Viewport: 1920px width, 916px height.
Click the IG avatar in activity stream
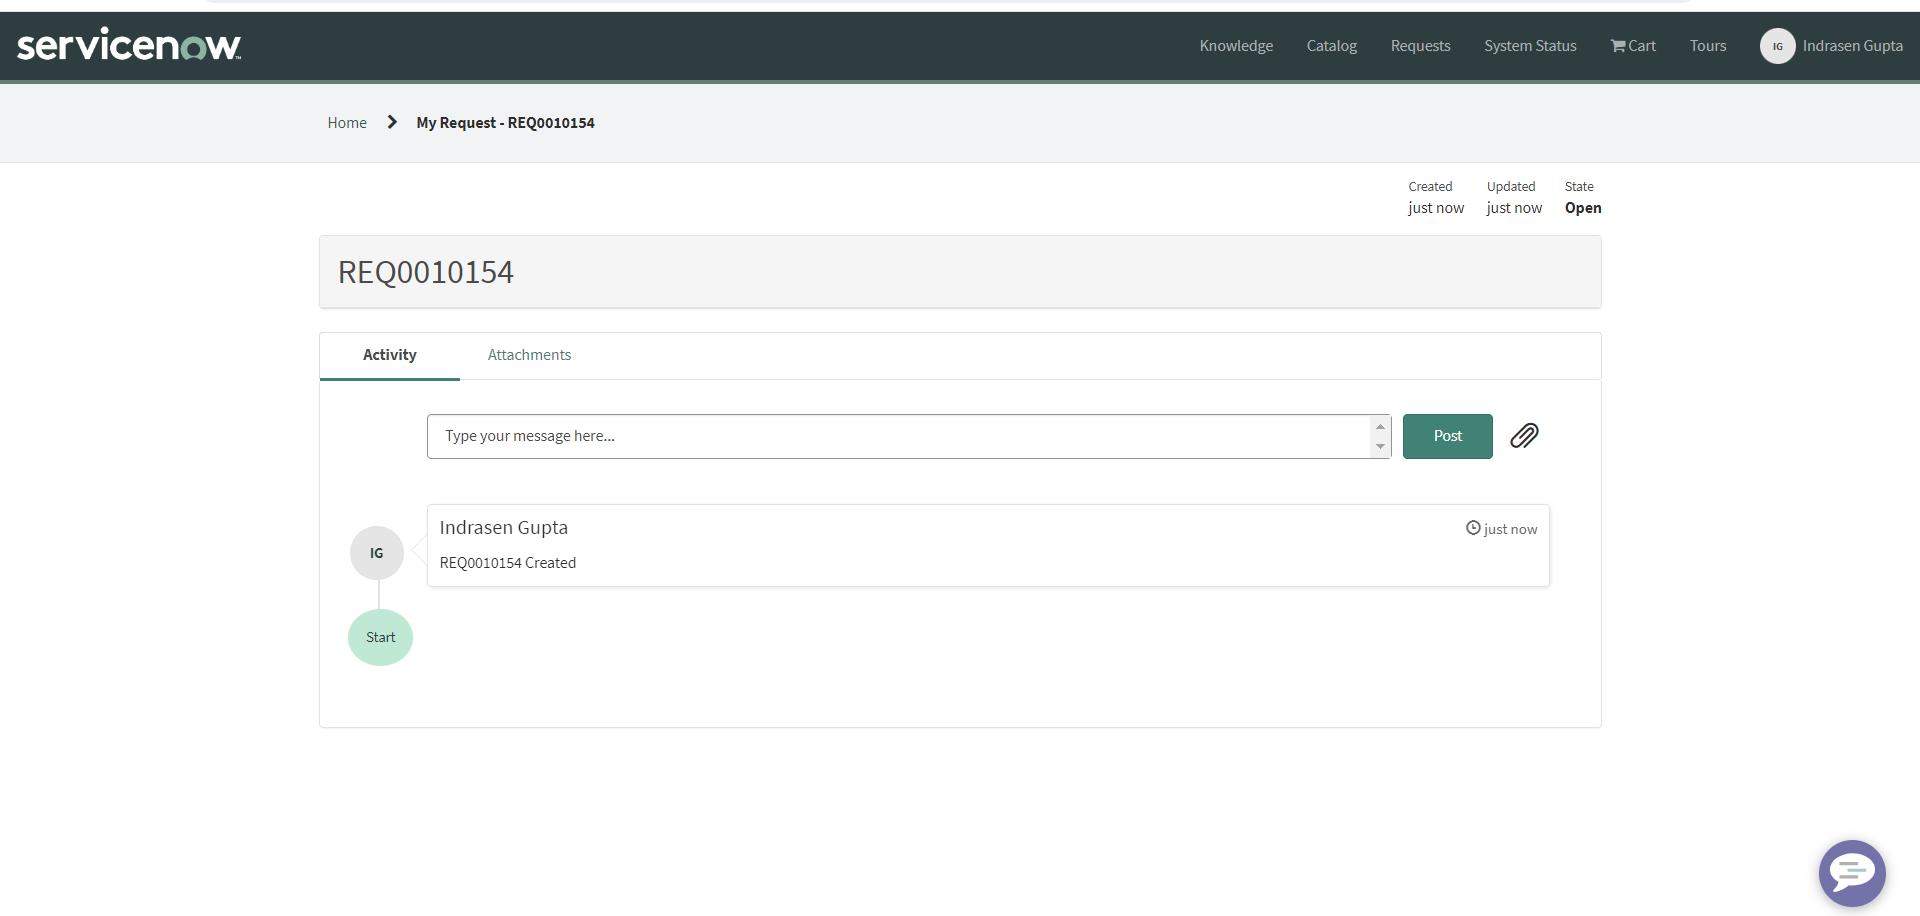[377, 553]
